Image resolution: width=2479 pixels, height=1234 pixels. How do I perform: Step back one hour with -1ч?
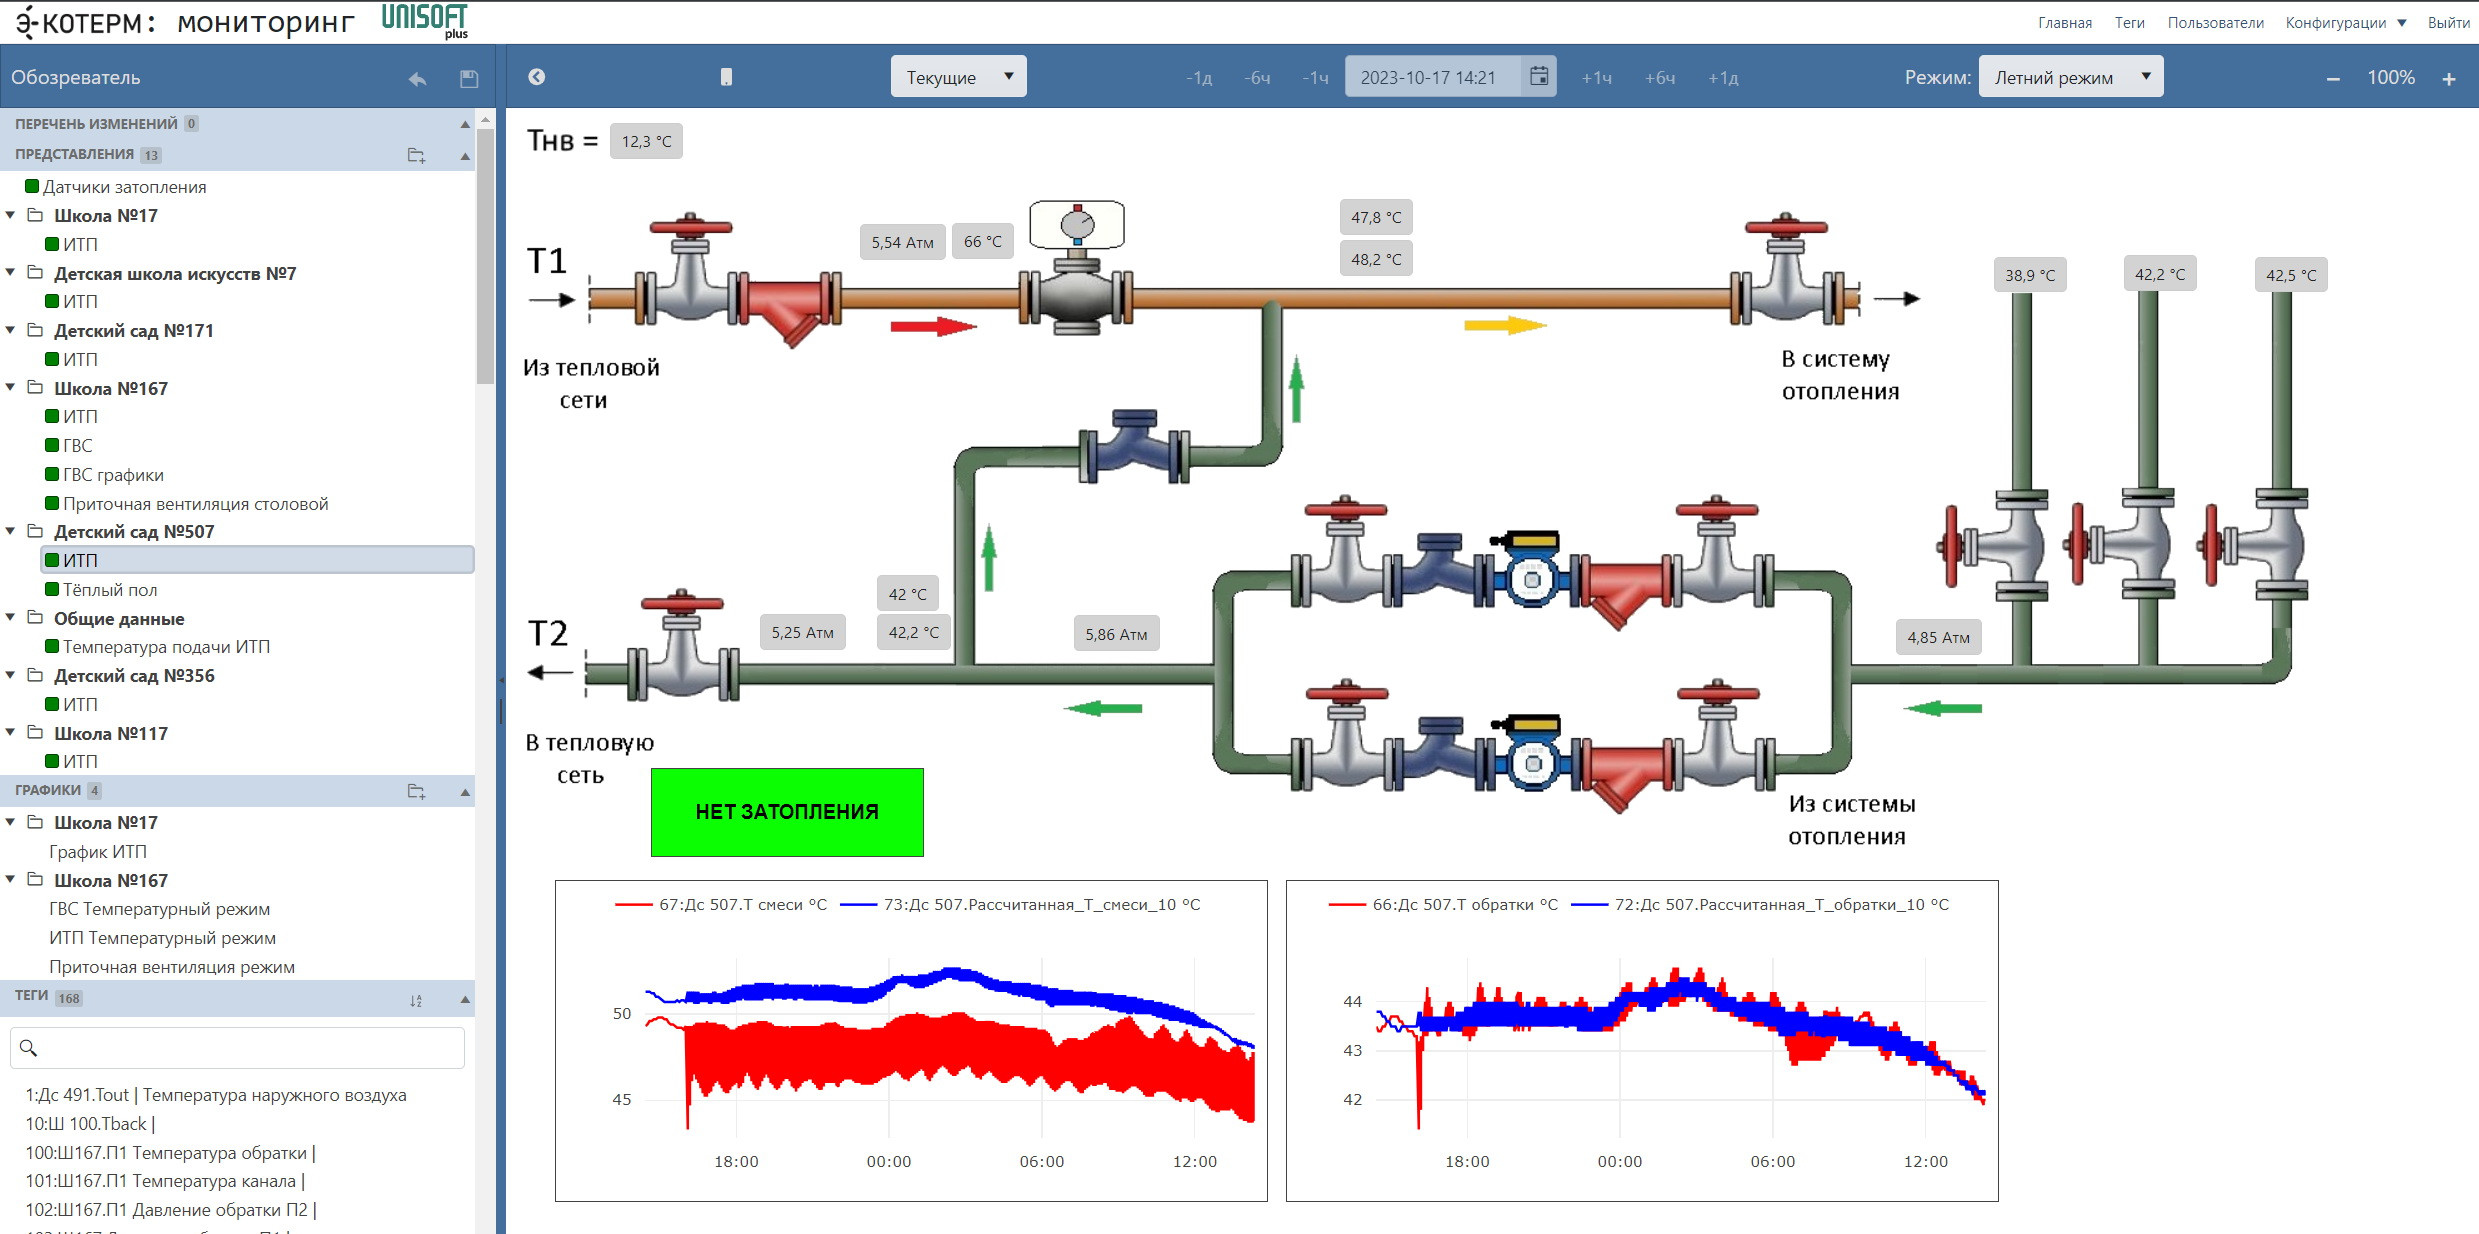pyautogui.click(x=1315, y=78)
